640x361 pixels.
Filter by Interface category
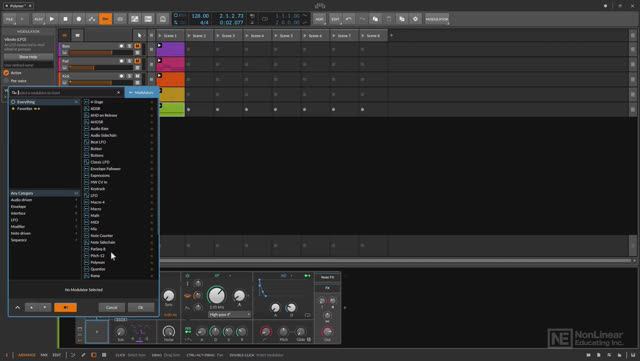click(44, 213)
